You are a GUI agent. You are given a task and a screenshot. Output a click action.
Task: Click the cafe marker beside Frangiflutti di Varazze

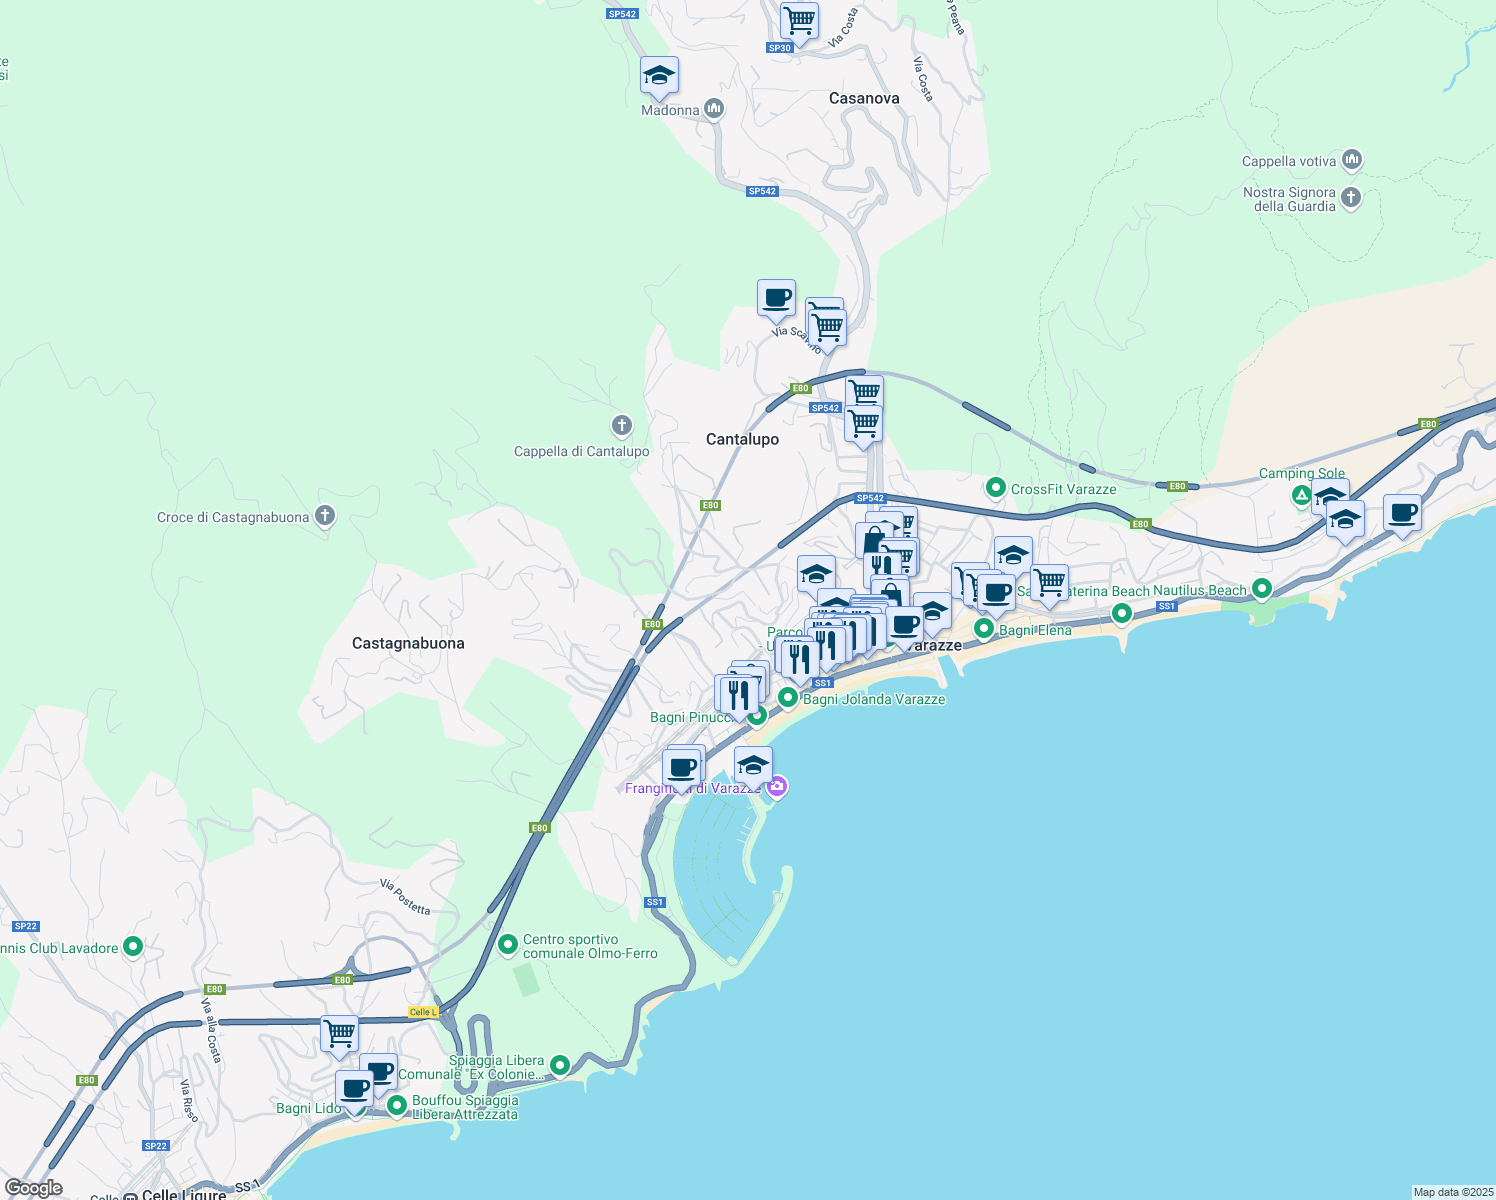tap(682, 769)
